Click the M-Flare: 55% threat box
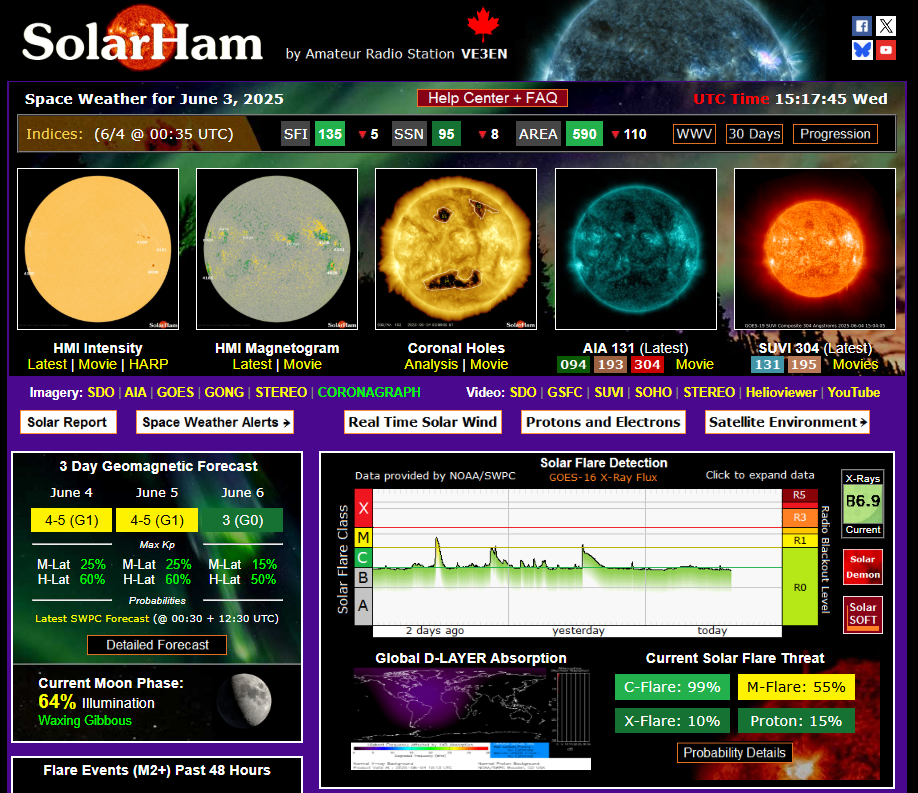Viewport: 918px width, 793px height. pyautogui.click(x=796, y=687)
